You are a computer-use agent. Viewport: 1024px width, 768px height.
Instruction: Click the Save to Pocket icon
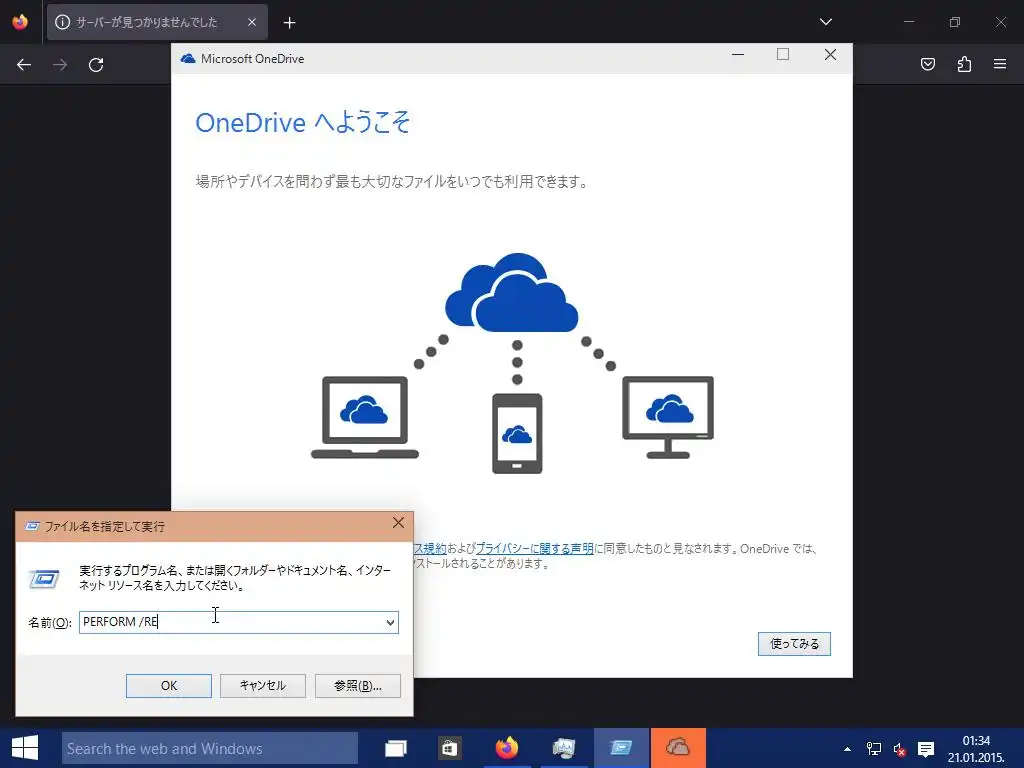[x=927, y=64]
